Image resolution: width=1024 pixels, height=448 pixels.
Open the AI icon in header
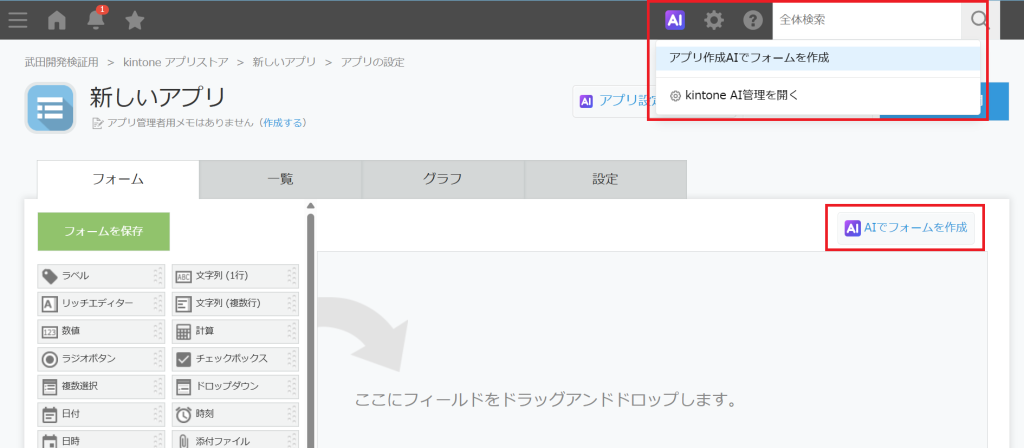675,20
